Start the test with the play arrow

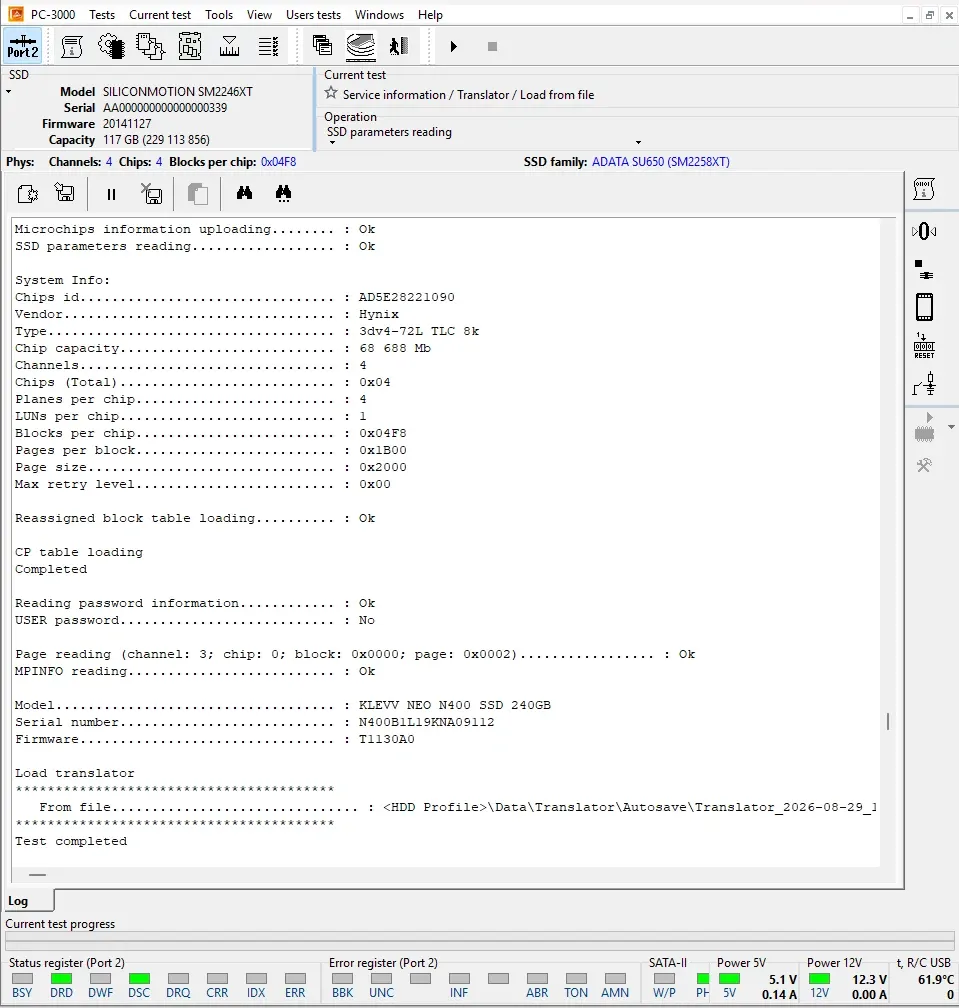click(x=453, y=46)
